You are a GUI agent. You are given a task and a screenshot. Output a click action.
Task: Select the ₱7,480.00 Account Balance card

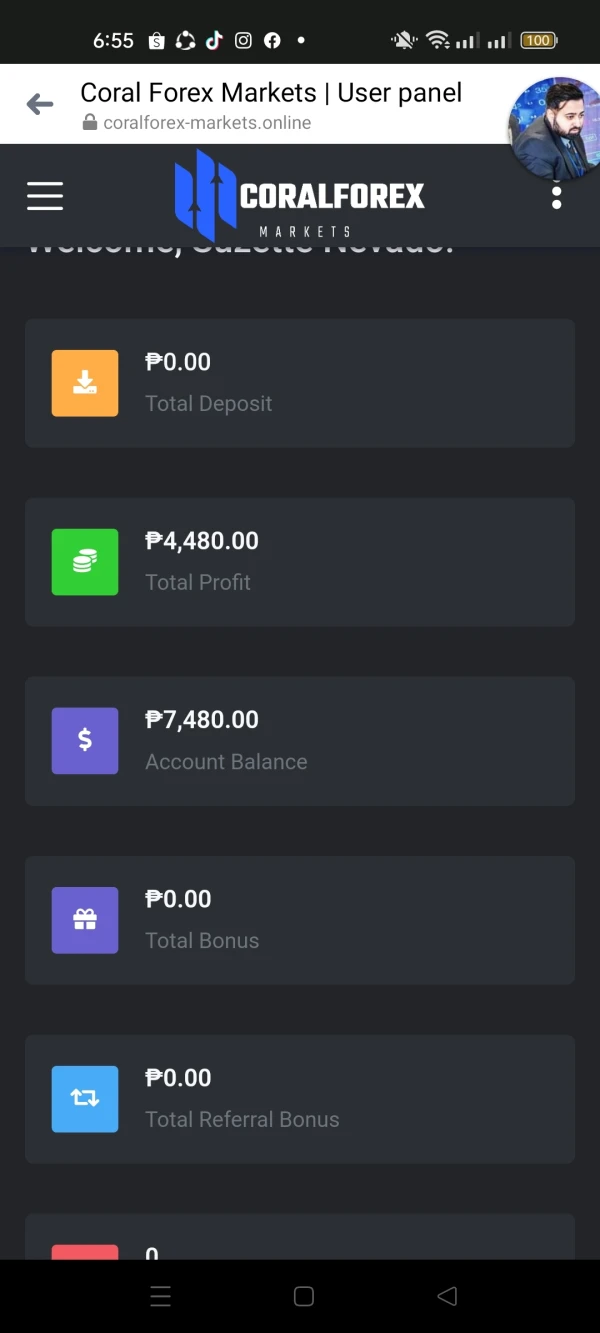[x=300, y=741]
